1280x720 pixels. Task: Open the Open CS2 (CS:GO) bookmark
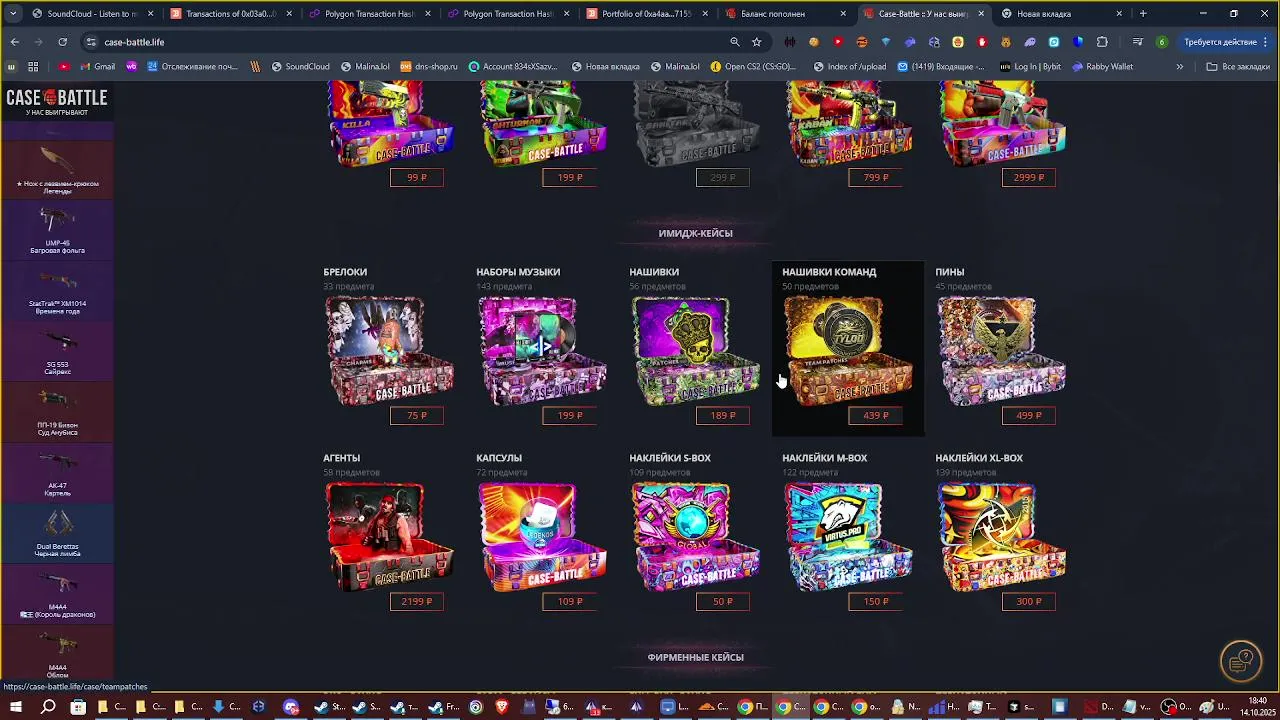click(753, 67)
